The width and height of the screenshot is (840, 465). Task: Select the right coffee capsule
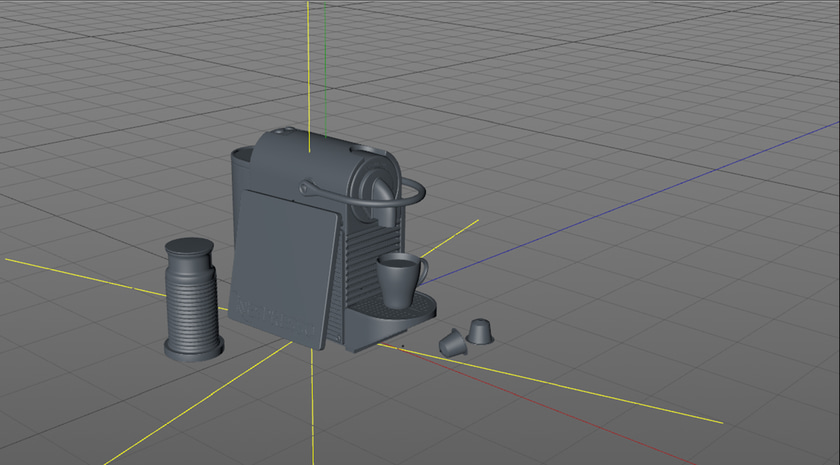481,329
